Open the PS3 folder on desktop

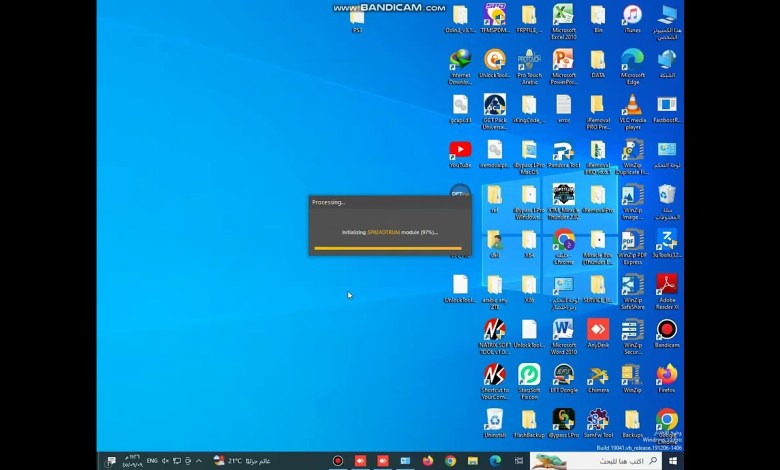[x=357, y=22]
